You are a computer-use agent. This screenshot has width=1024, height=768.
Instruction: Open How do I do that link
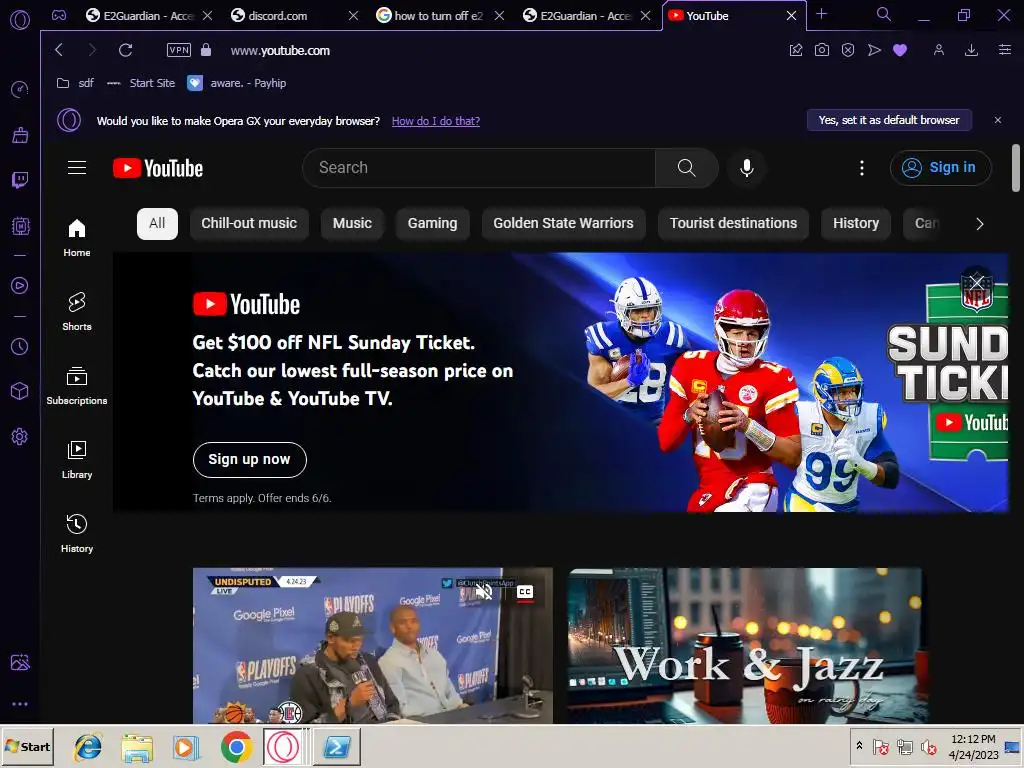click(x=436, y=121)
